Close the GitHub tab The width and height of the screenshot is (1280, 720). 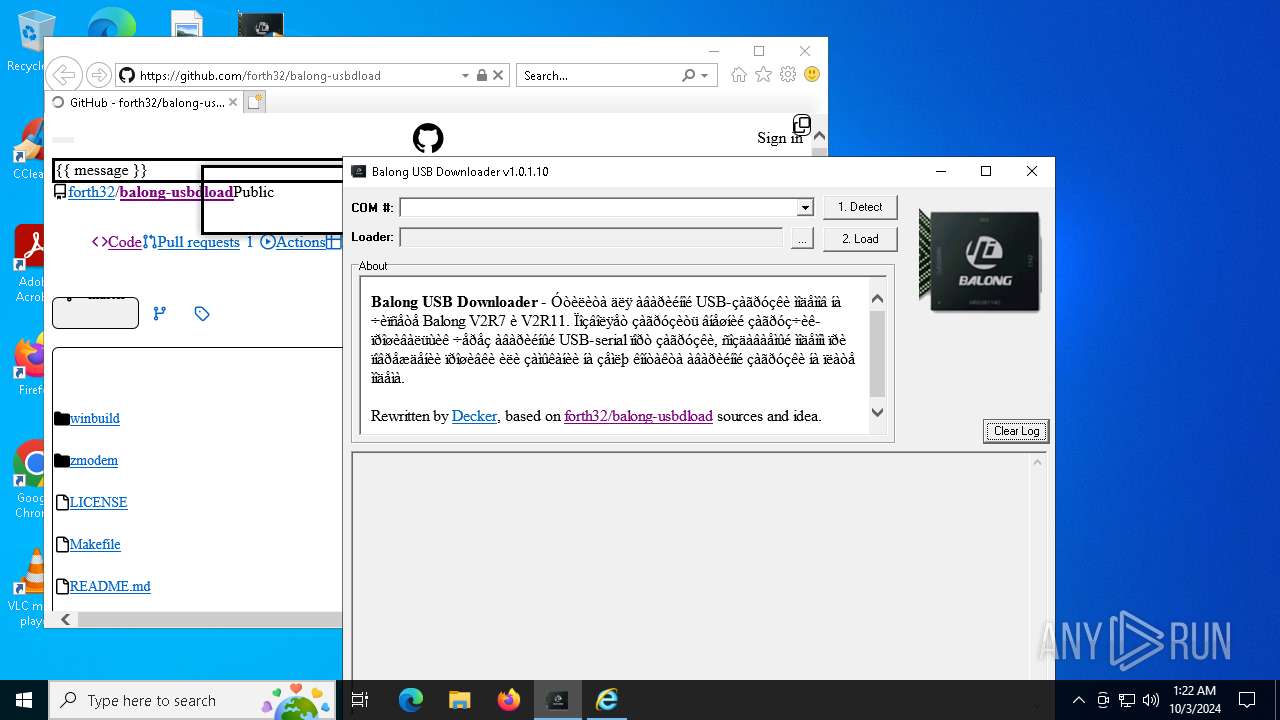pyautogui.click(x=233, y=102)
